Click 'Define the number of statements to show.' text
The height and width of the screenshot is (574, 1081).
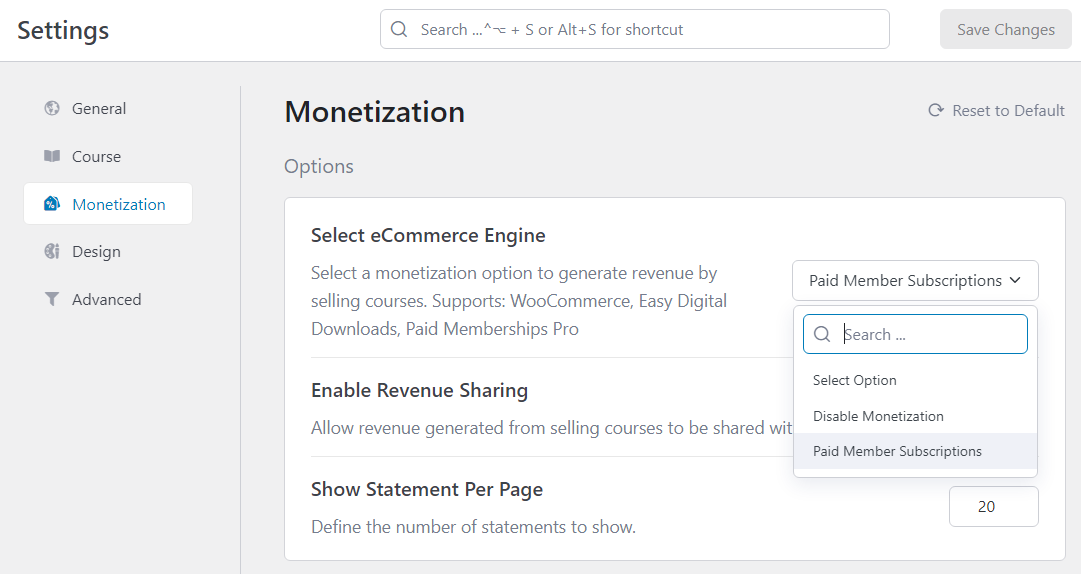(473, 527)
